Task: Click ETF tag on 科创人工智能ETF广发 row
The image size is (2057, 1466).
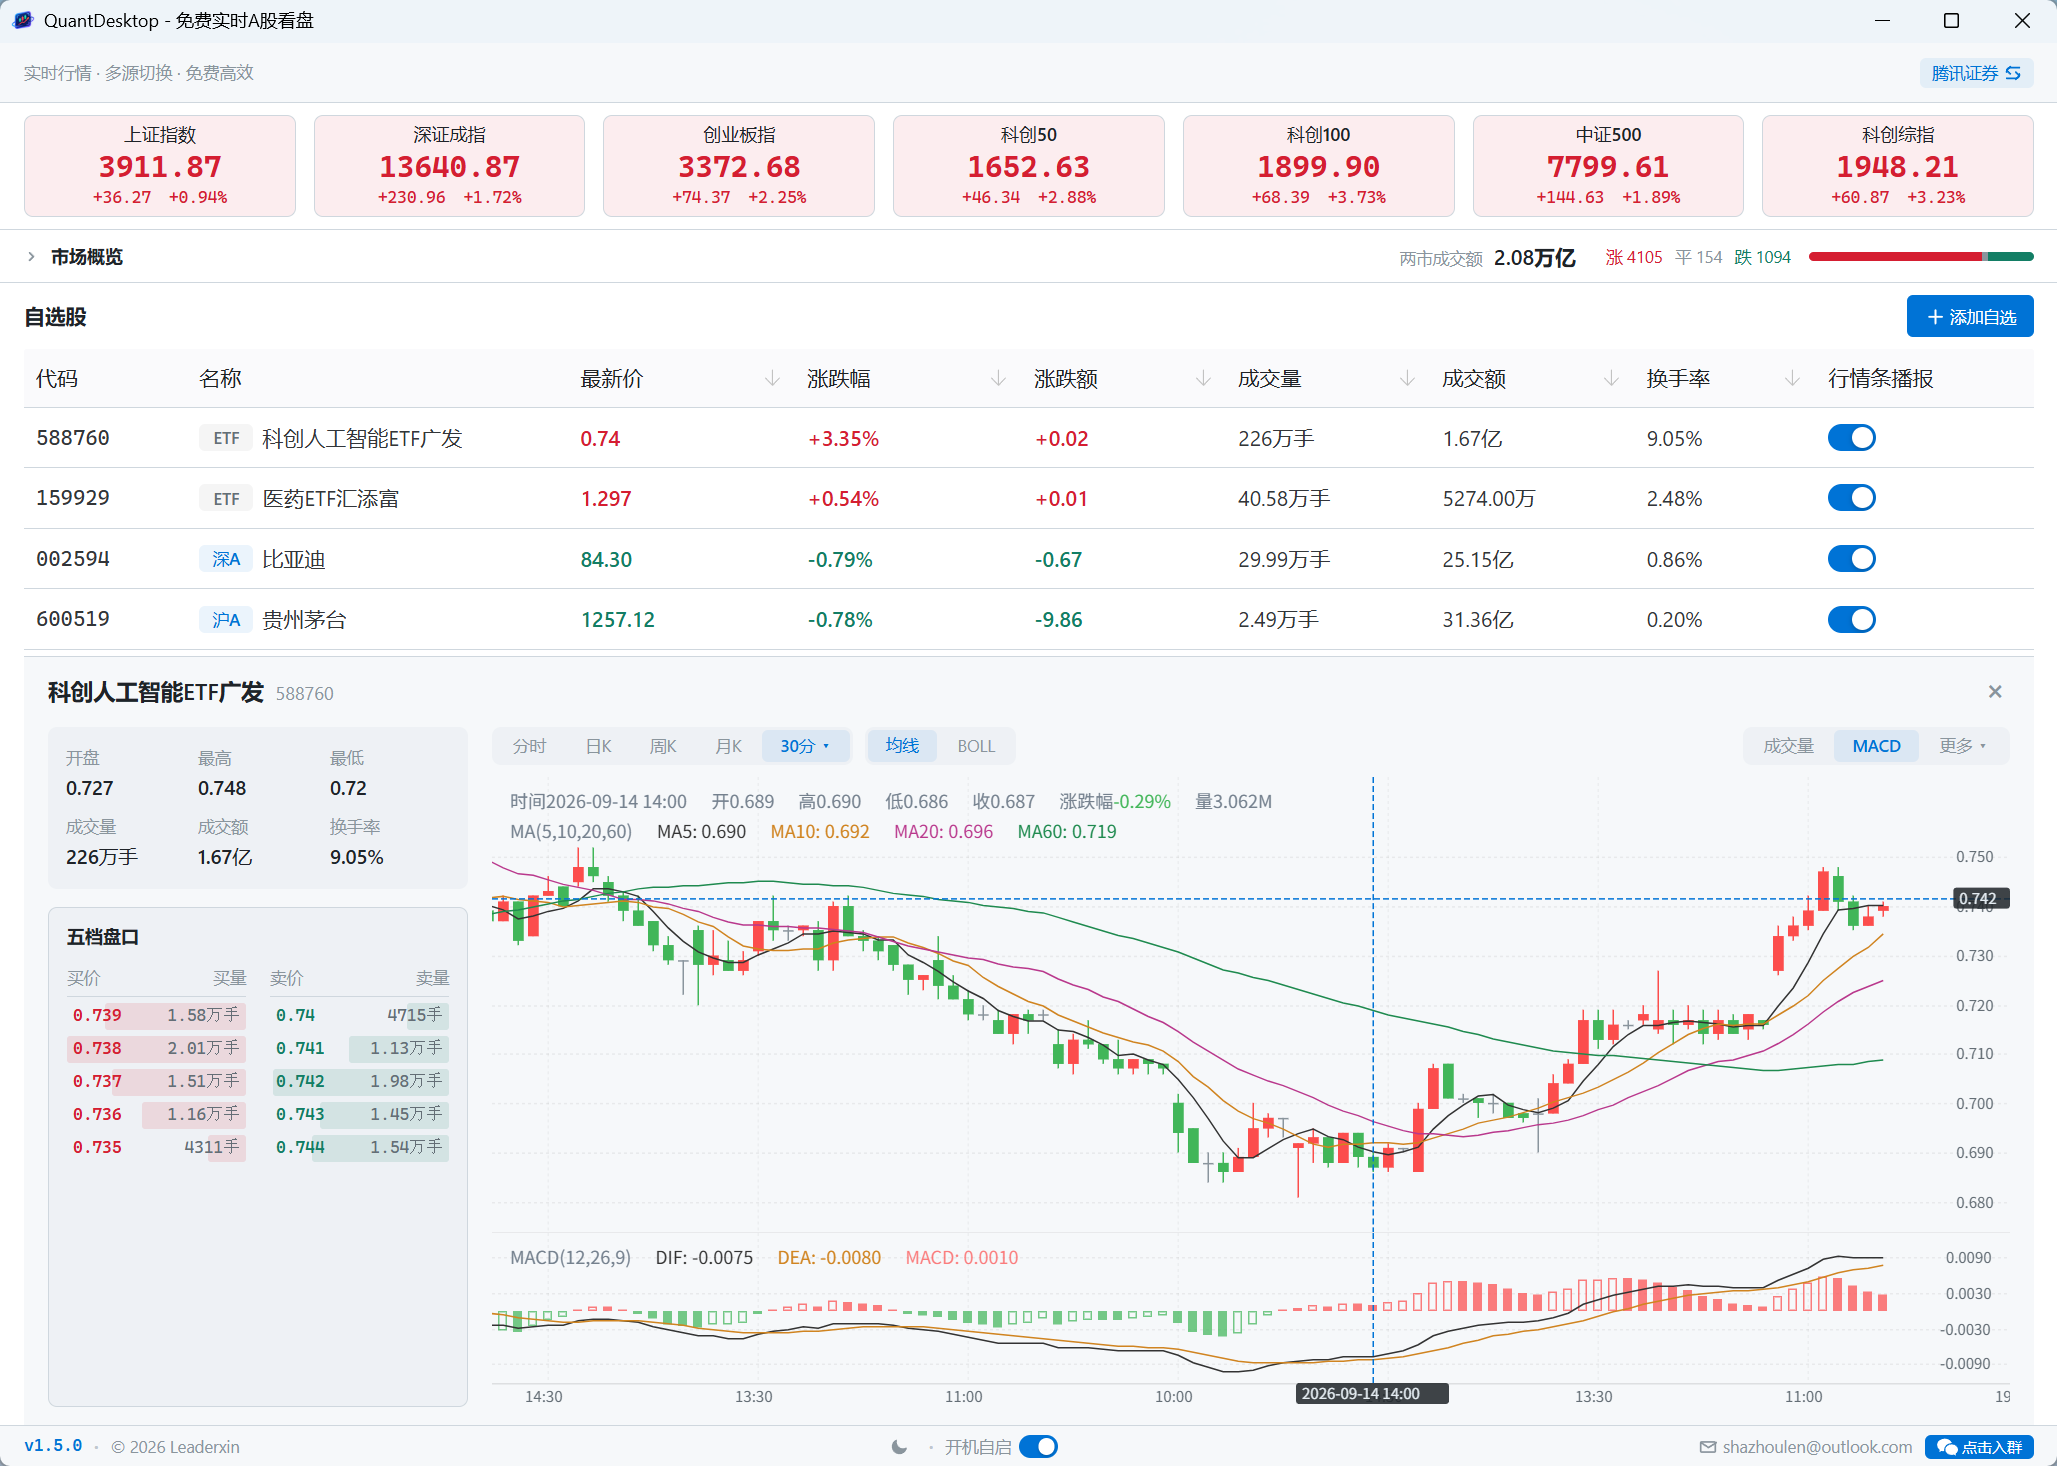Action: tap(226, 438)
